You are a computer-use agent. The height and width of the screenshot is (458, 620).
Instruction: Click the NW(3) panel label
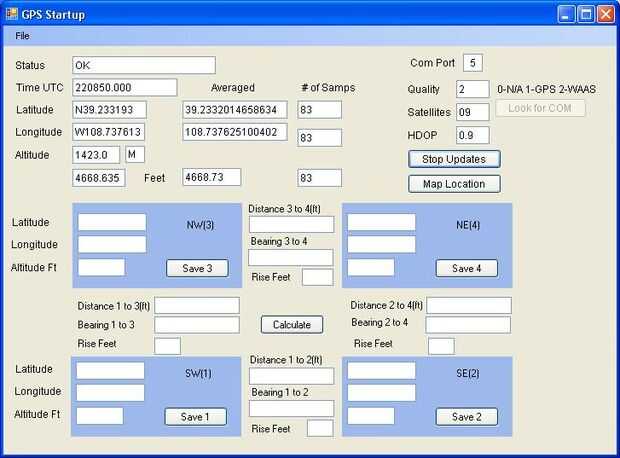point(200,225)
